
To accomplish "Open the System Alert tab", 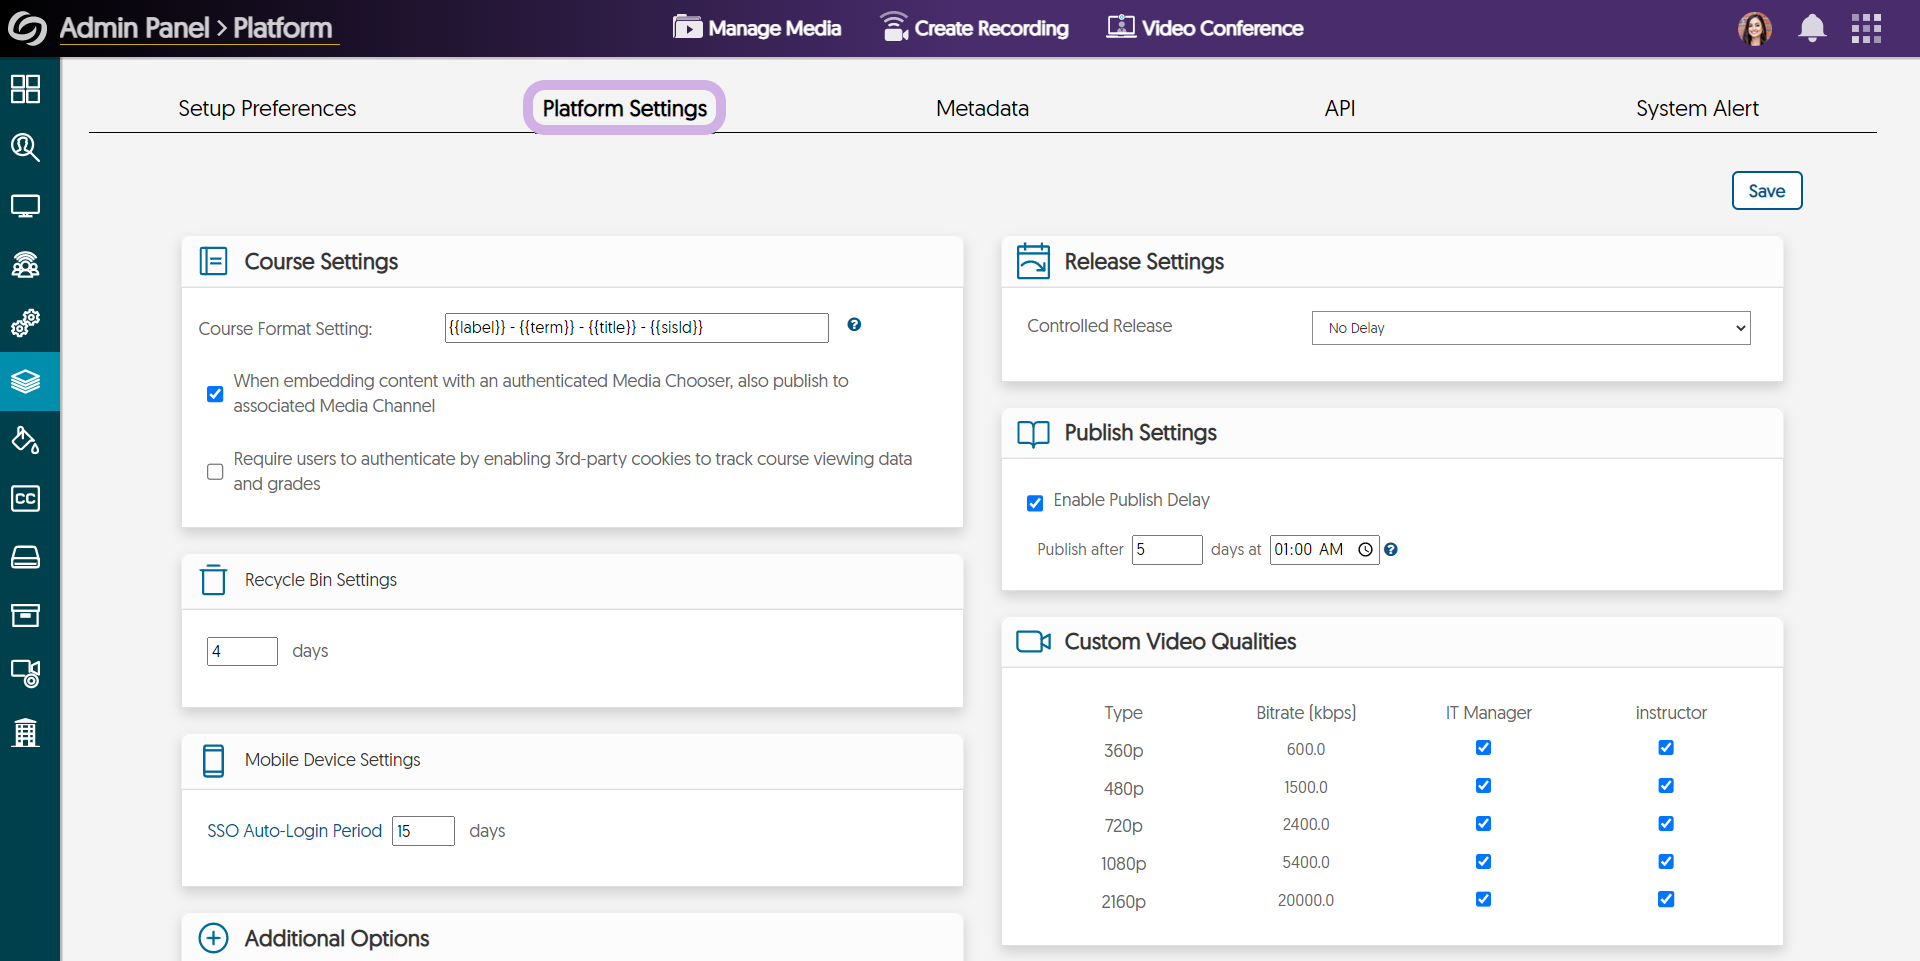I will pyautogui.click(x=1696, y=108).
